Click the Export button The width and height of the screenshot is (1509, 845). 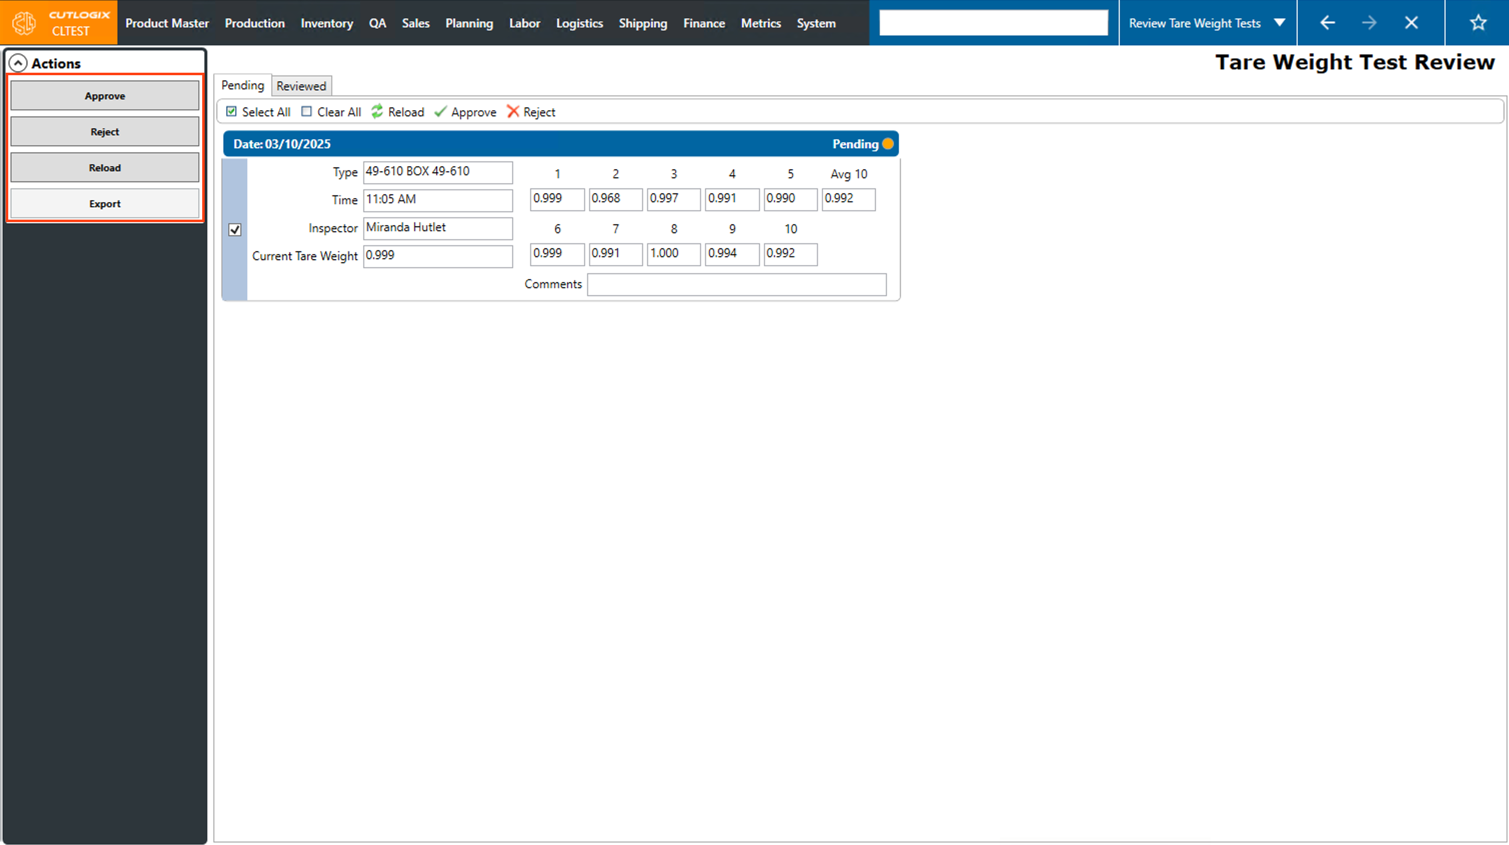click(104, 203)
